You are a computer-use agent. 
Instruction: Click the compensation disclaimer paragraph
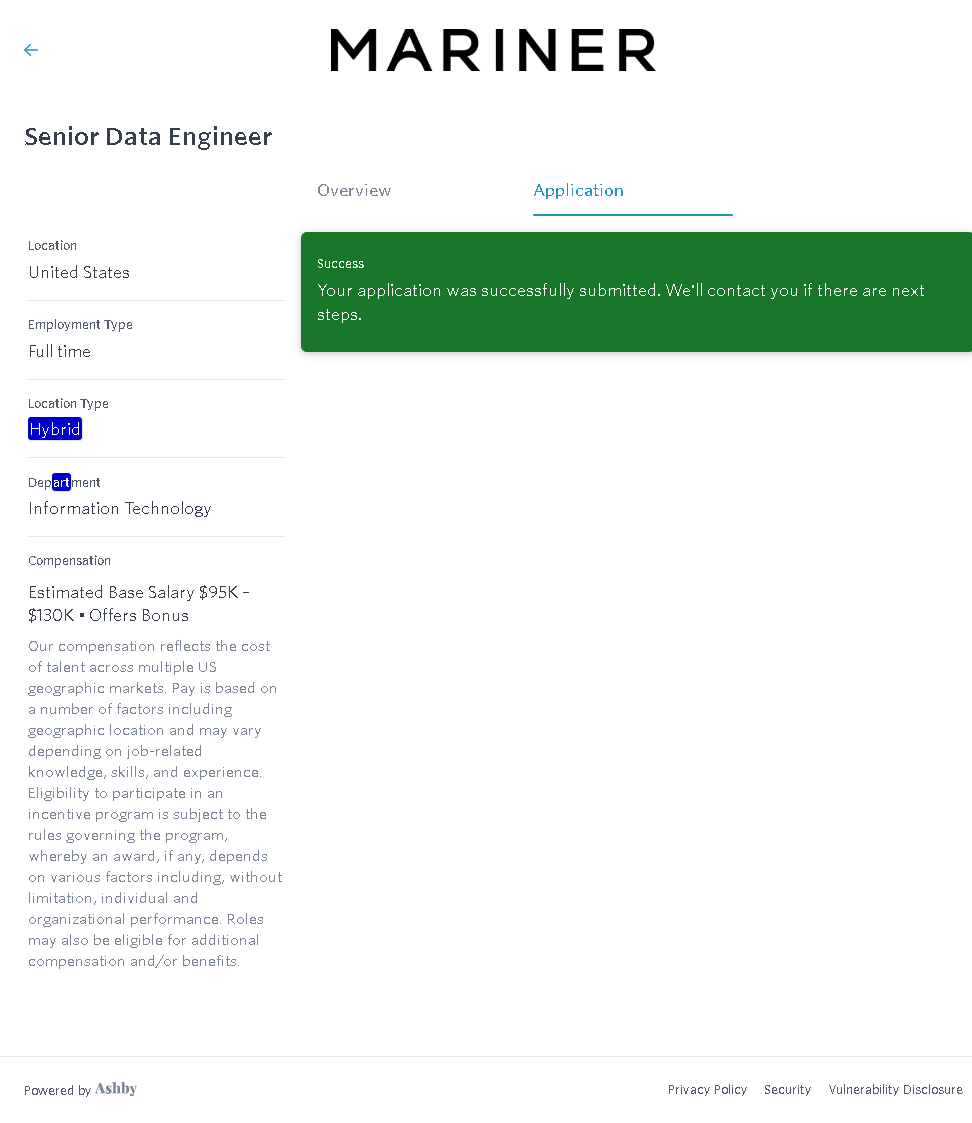pyautogui.click(x=155, y=803)
